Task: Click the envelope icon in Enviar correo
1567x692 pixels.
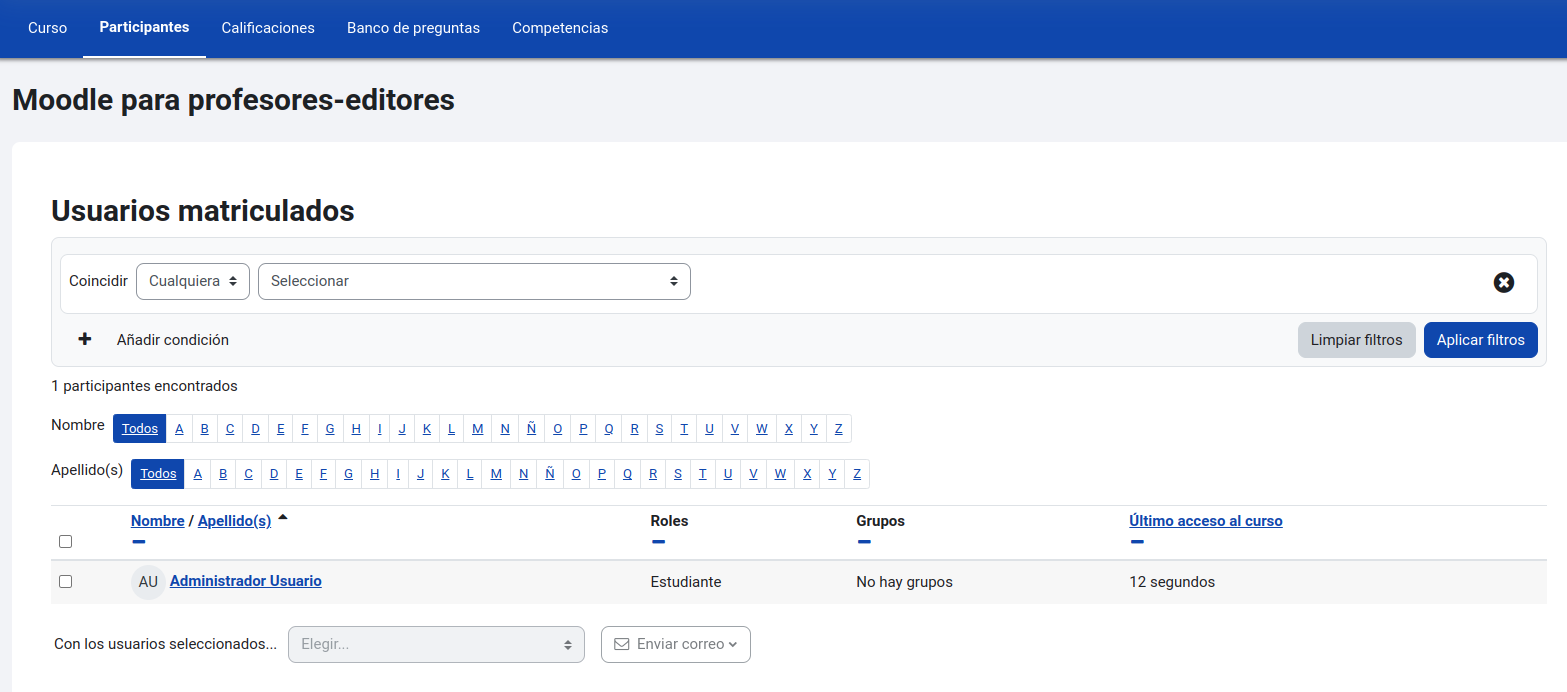Action: [x=621, y=644]
